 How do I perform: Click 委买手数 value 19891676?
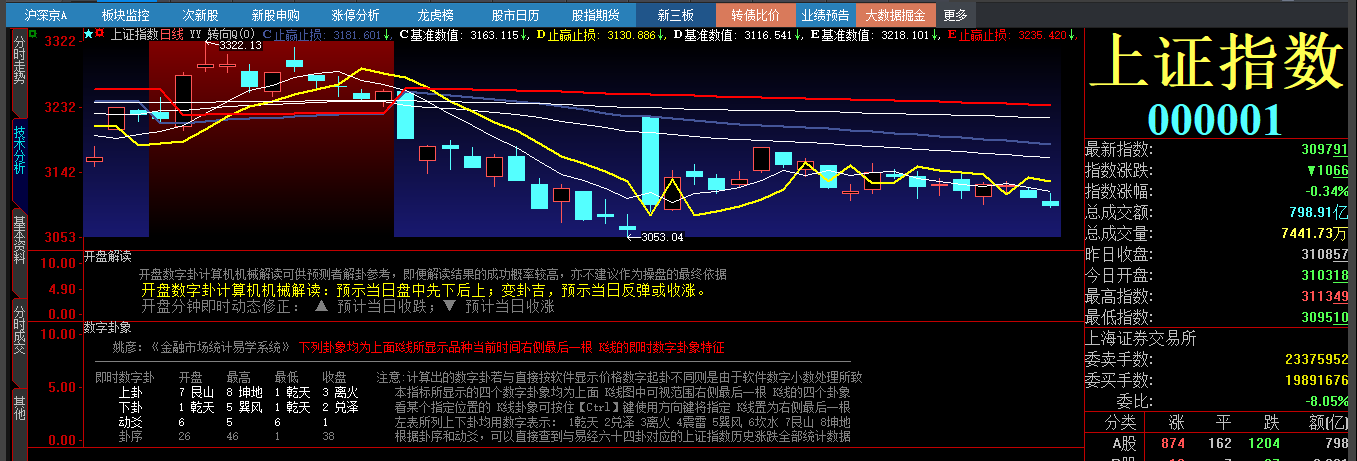[x=1317, y=380]
